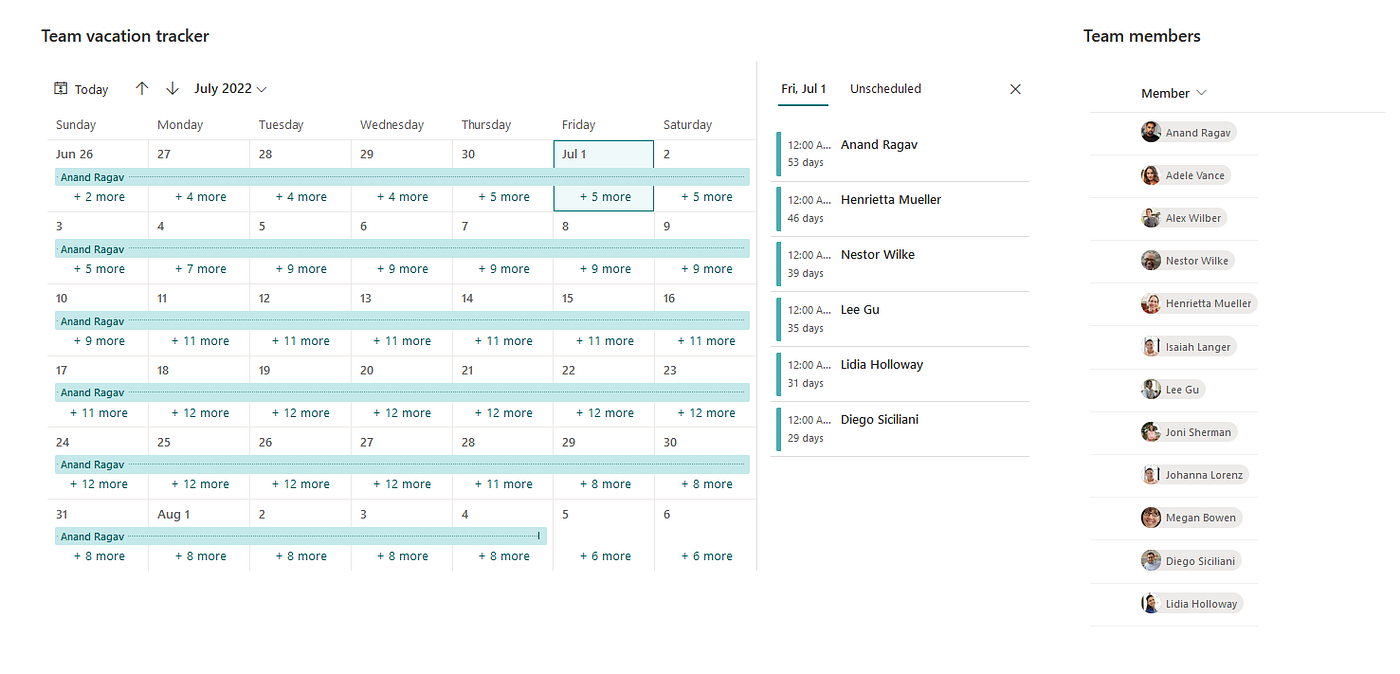The height and width of the screenshot is (674, 1400).
Task: Open Lee Gu 35 days event
Action: click(x=903, y=319)
